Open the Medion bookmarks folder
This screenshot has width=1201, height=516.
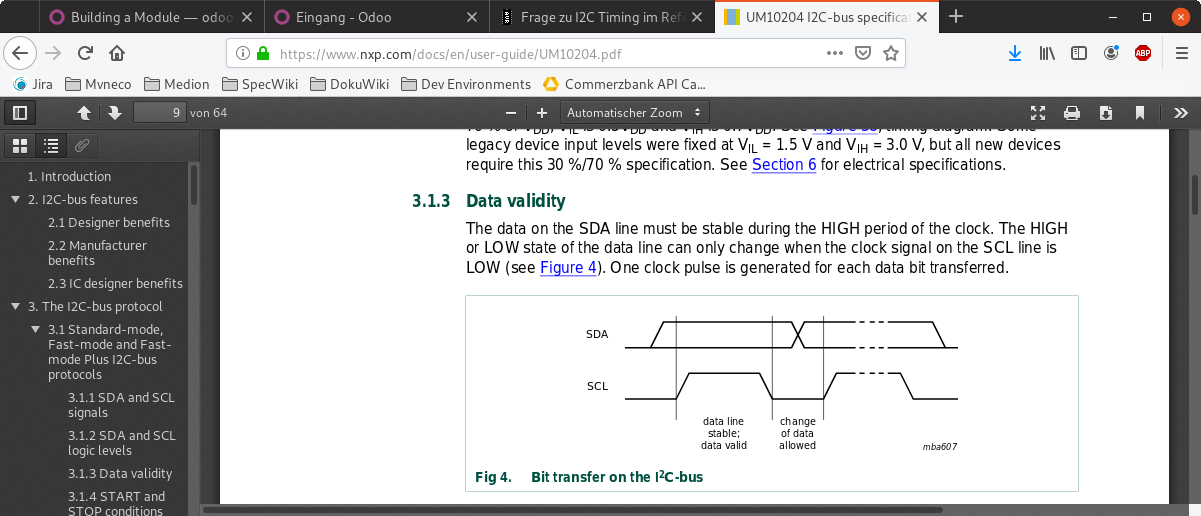click(176, 84)
